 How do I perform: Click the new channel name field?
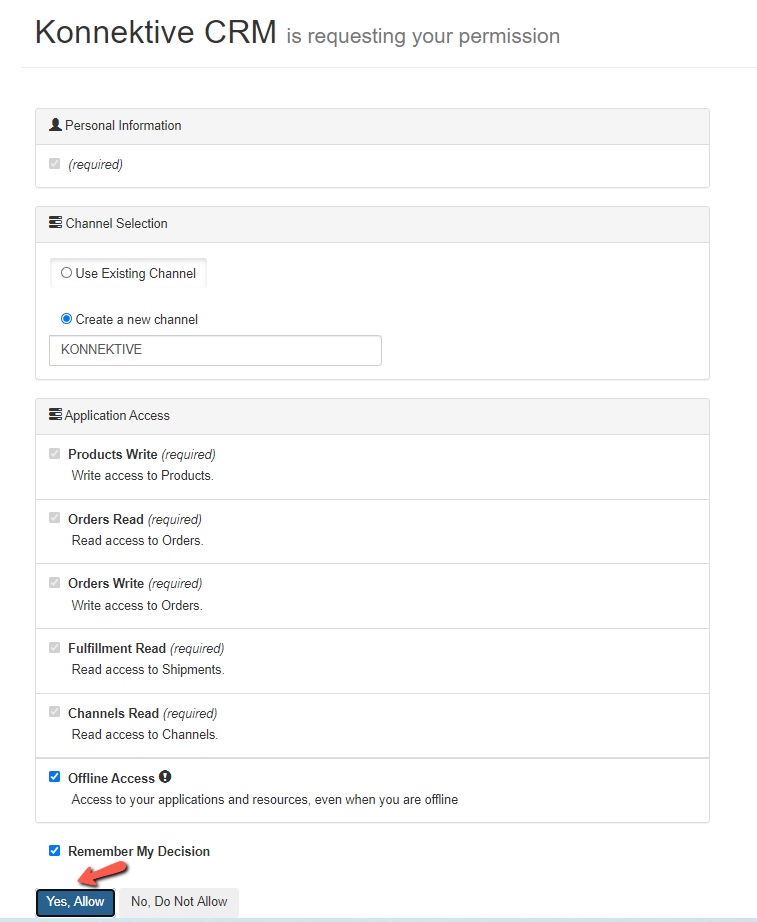pyautogui.click(x=215, y=350)
